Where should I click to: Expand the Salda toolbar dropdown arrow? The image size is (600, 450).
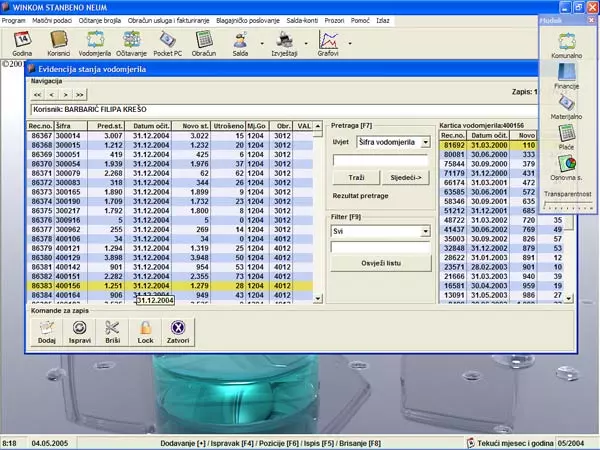[262, 41]
